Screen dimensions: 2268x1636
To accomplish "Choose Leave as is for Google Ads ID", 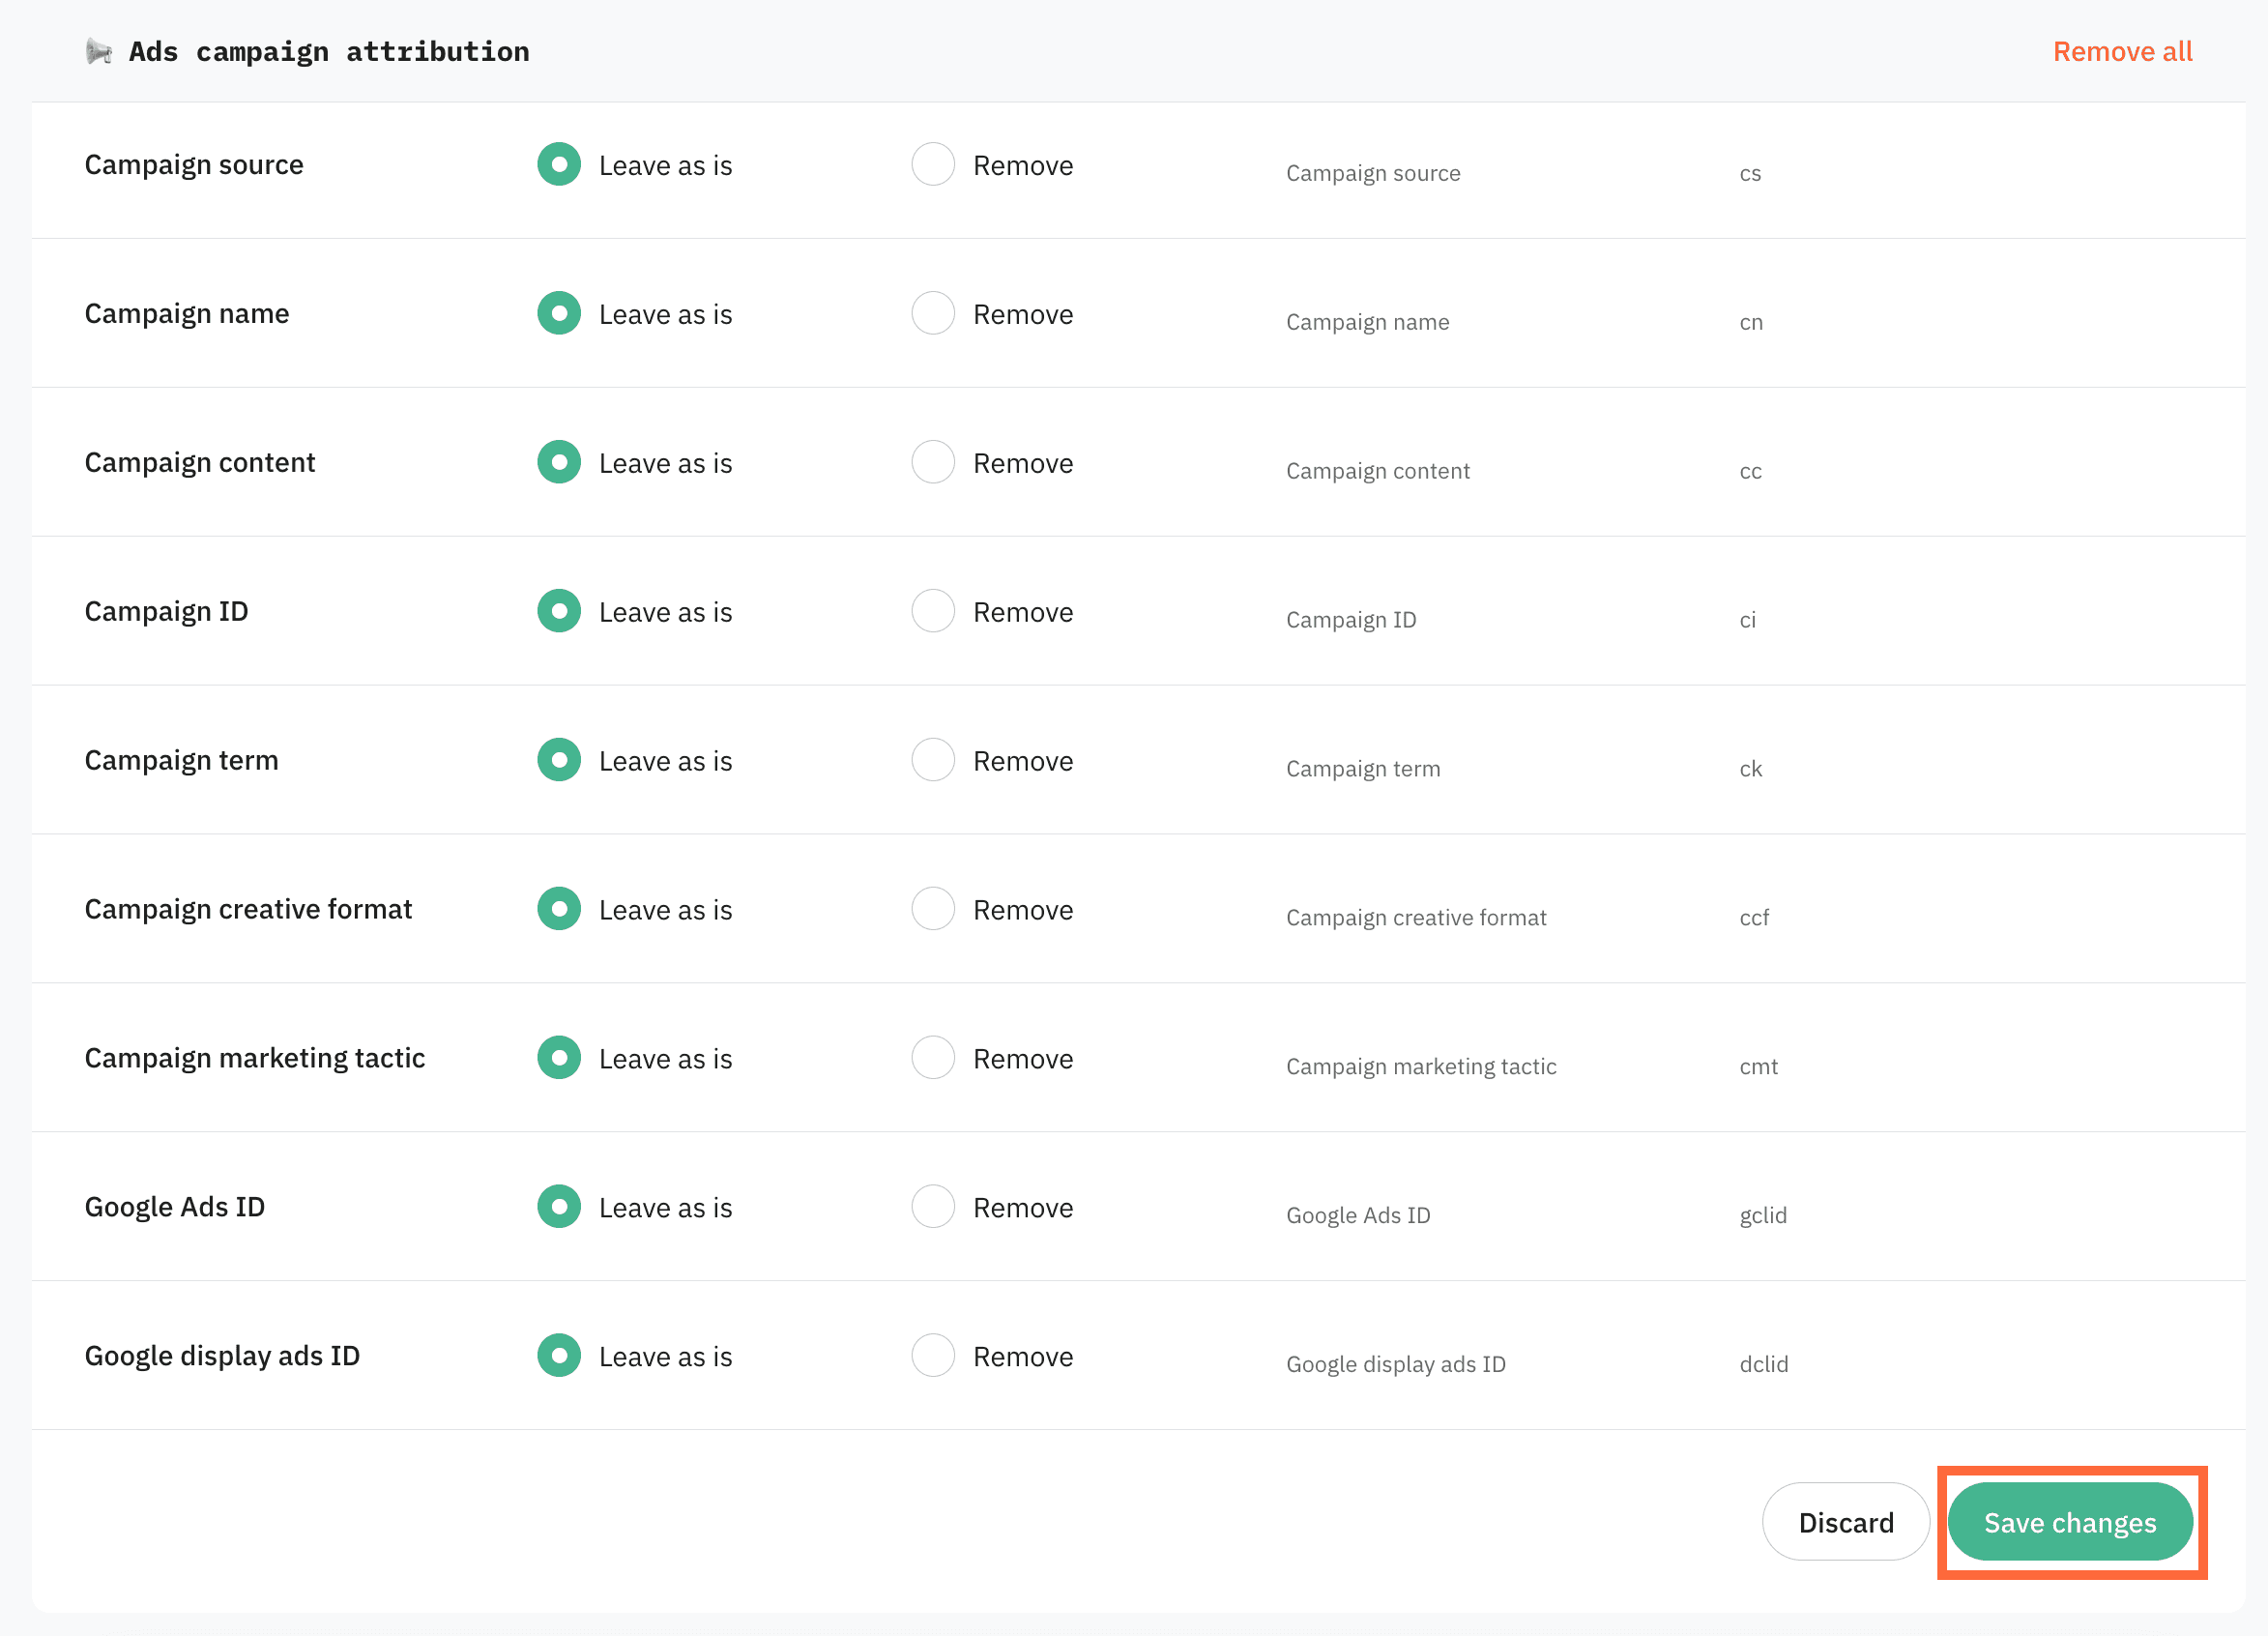I will [x=559, y=1207].
